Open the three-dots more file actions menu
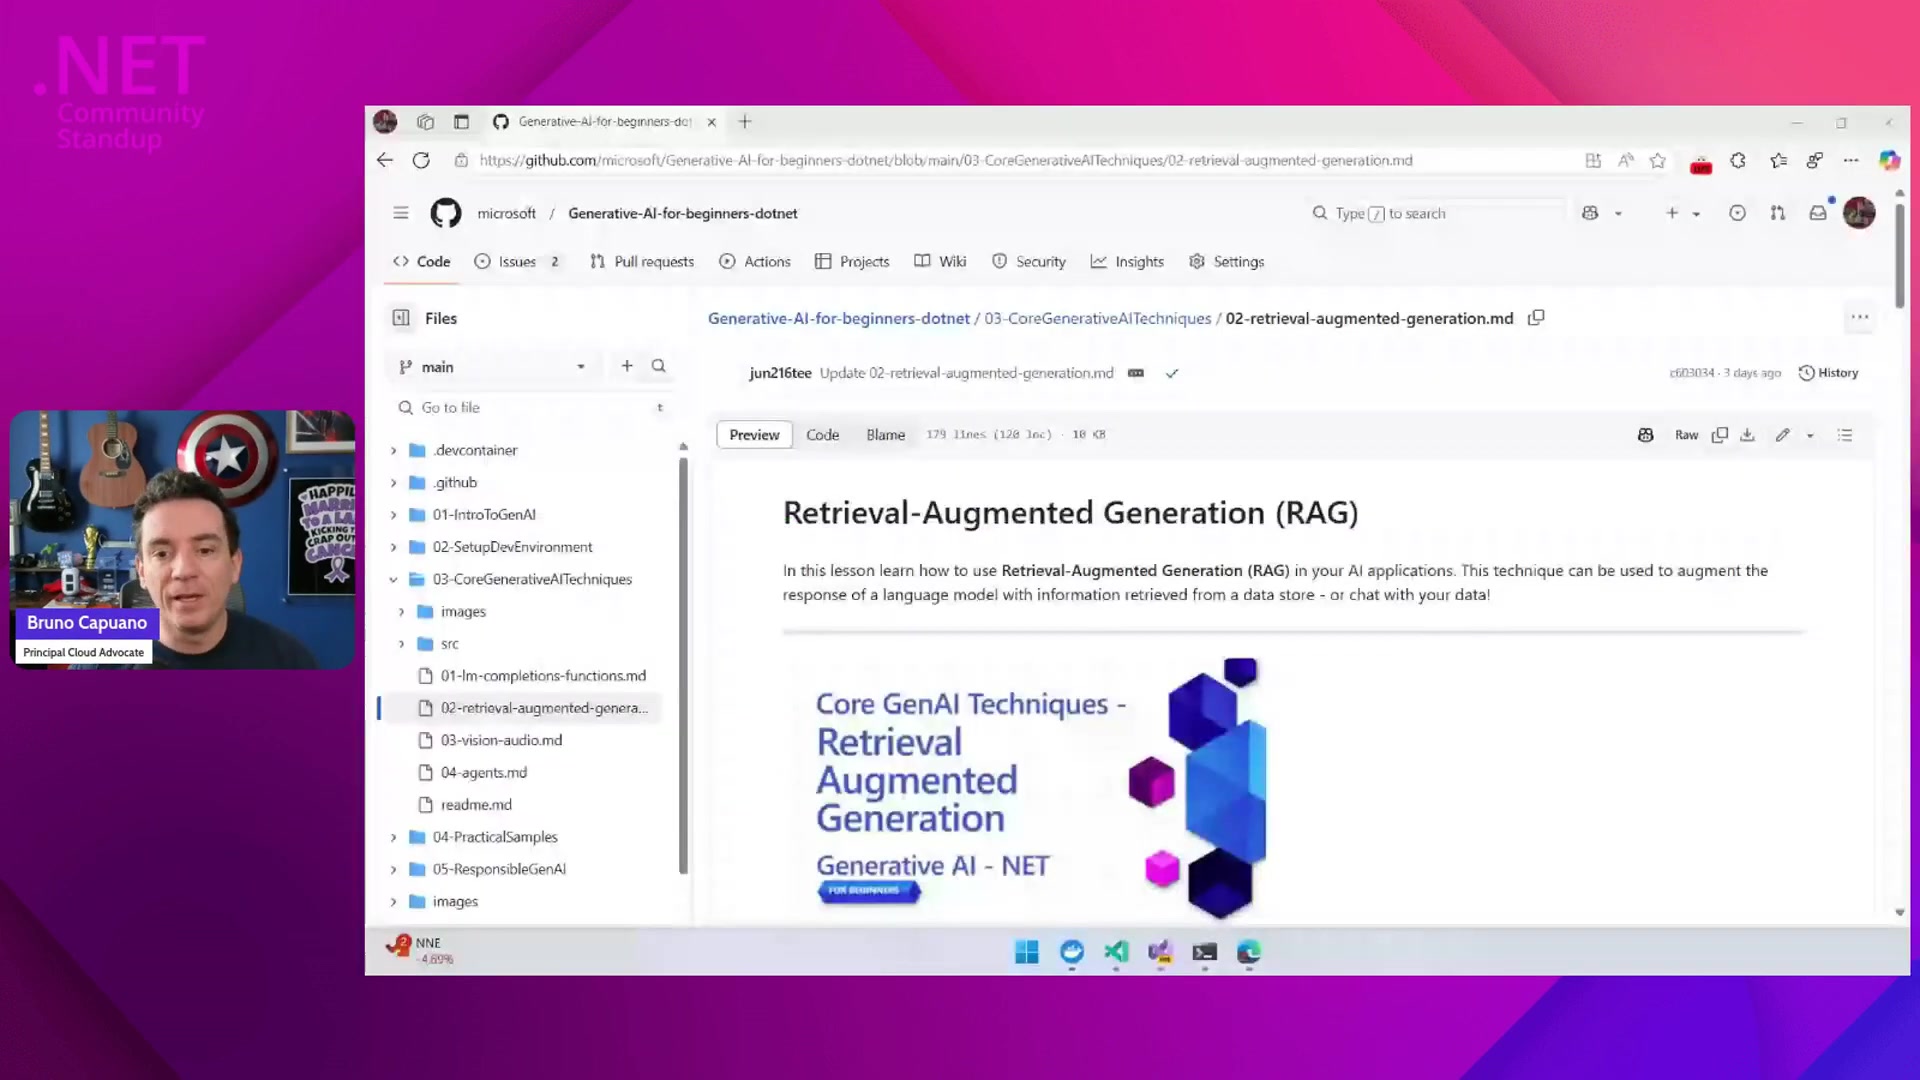This screenshot has width=1920, height=1080. [1859, 318]
